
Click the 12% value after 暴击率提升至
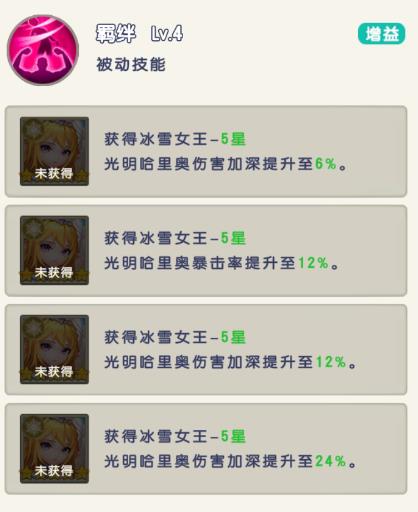click(313, 263)
